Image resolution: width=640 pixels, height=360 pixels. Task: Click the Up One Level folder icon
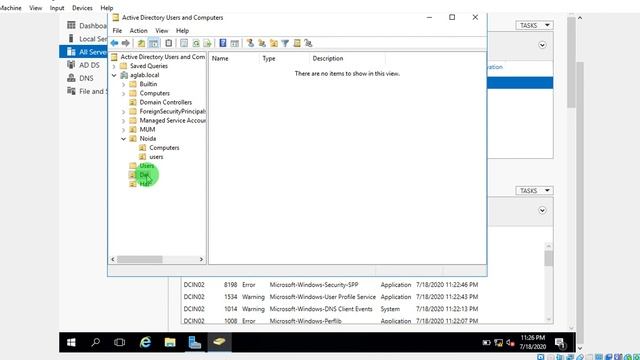(x=141, y=43)
